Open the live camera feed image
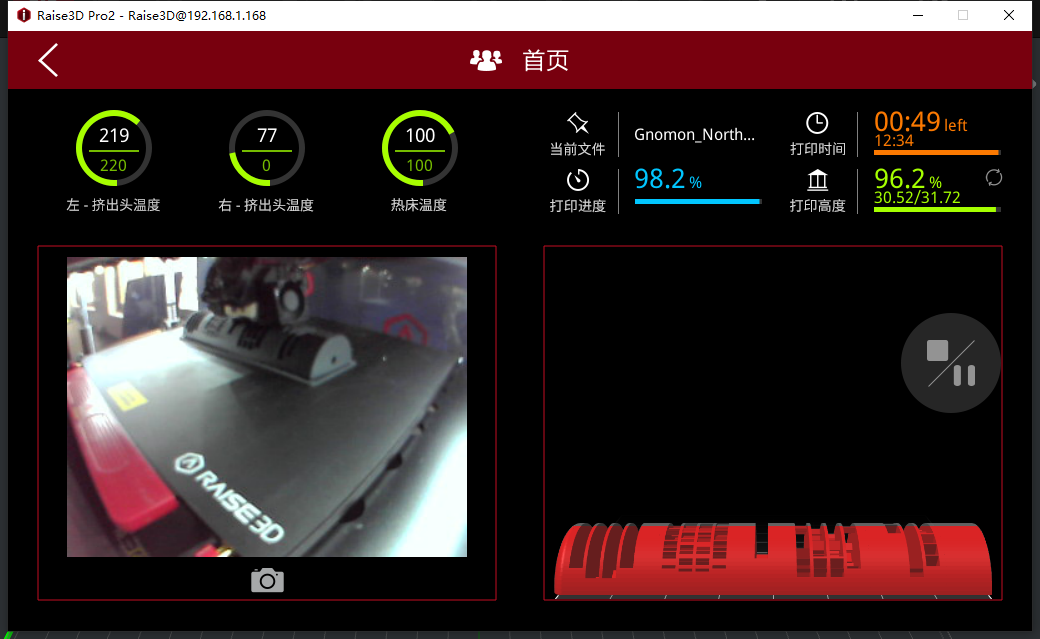The height and width of the screenshot is (639, 1040). tap(267, 406)
